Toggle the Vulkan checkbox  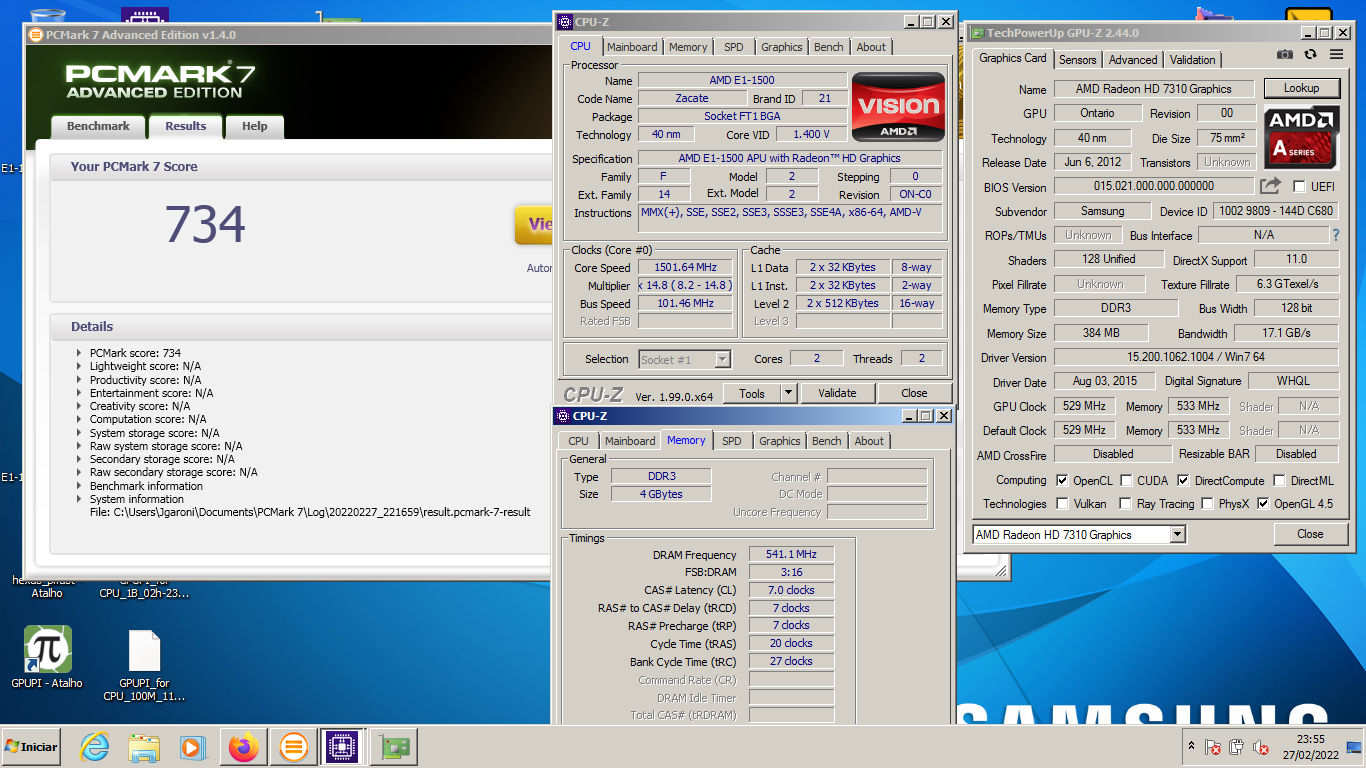click(1062, 504)
